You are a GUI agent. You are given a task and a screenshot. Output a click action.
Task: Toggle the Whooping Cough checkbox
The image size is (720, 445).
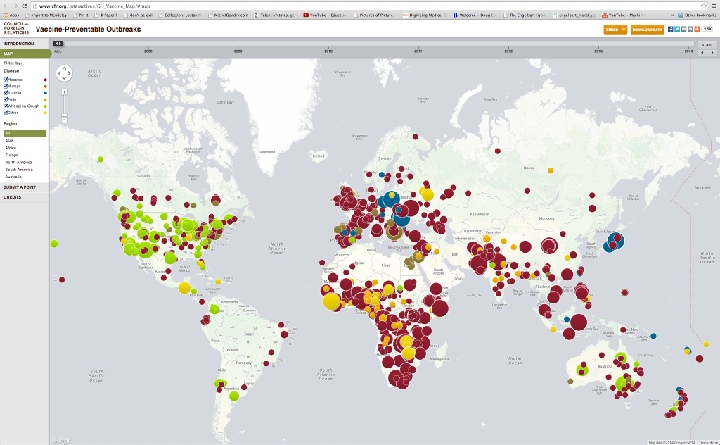tap(5, 107)
